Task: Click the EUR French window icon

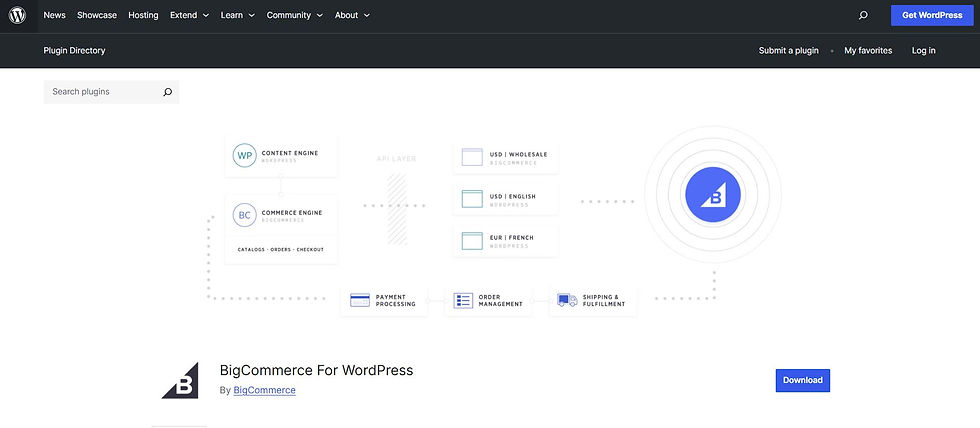Action: click(472, 241)
